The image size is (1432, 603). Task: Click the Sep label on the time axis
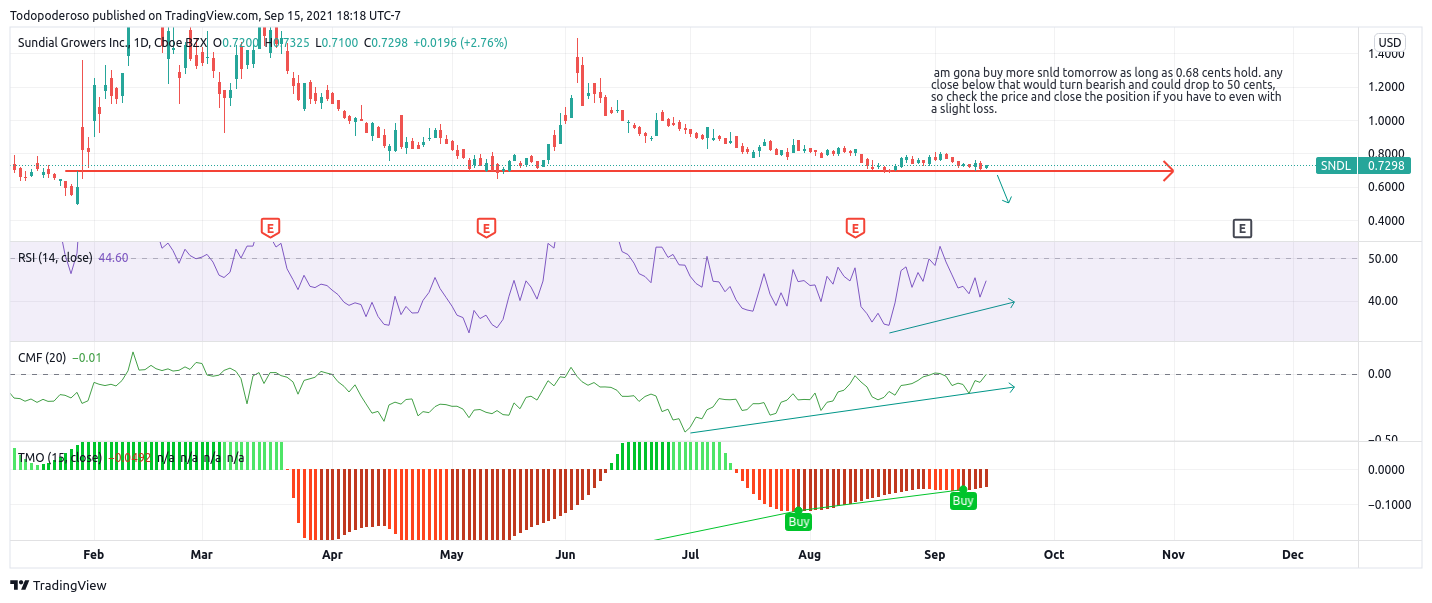(x=935, y=554)
